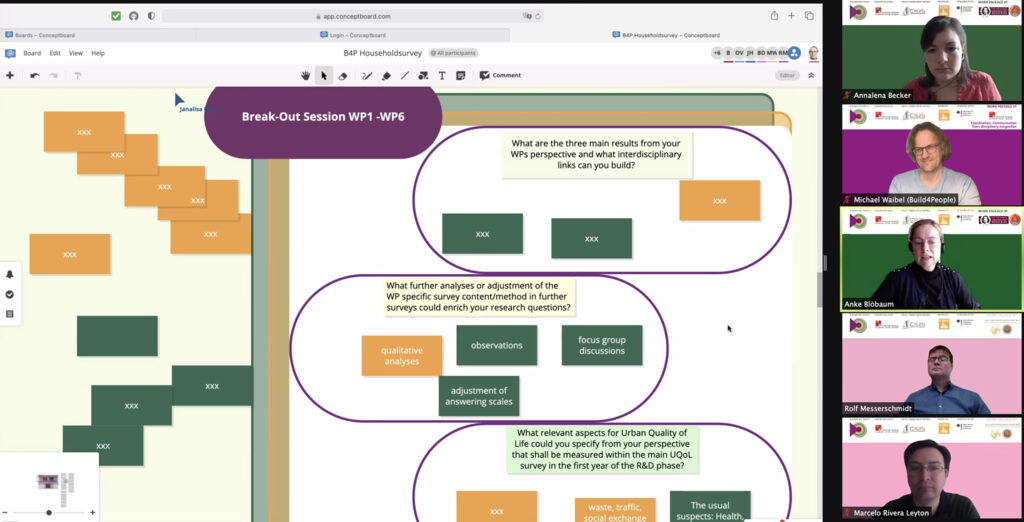1024x522 pixels.
Task: Collapse the toolbar with double chevron
Action: (811, 76)
